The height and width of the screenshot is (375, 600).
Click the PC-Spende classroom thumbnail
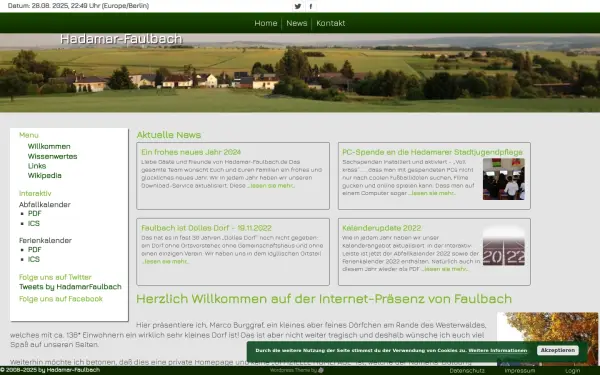504,179
